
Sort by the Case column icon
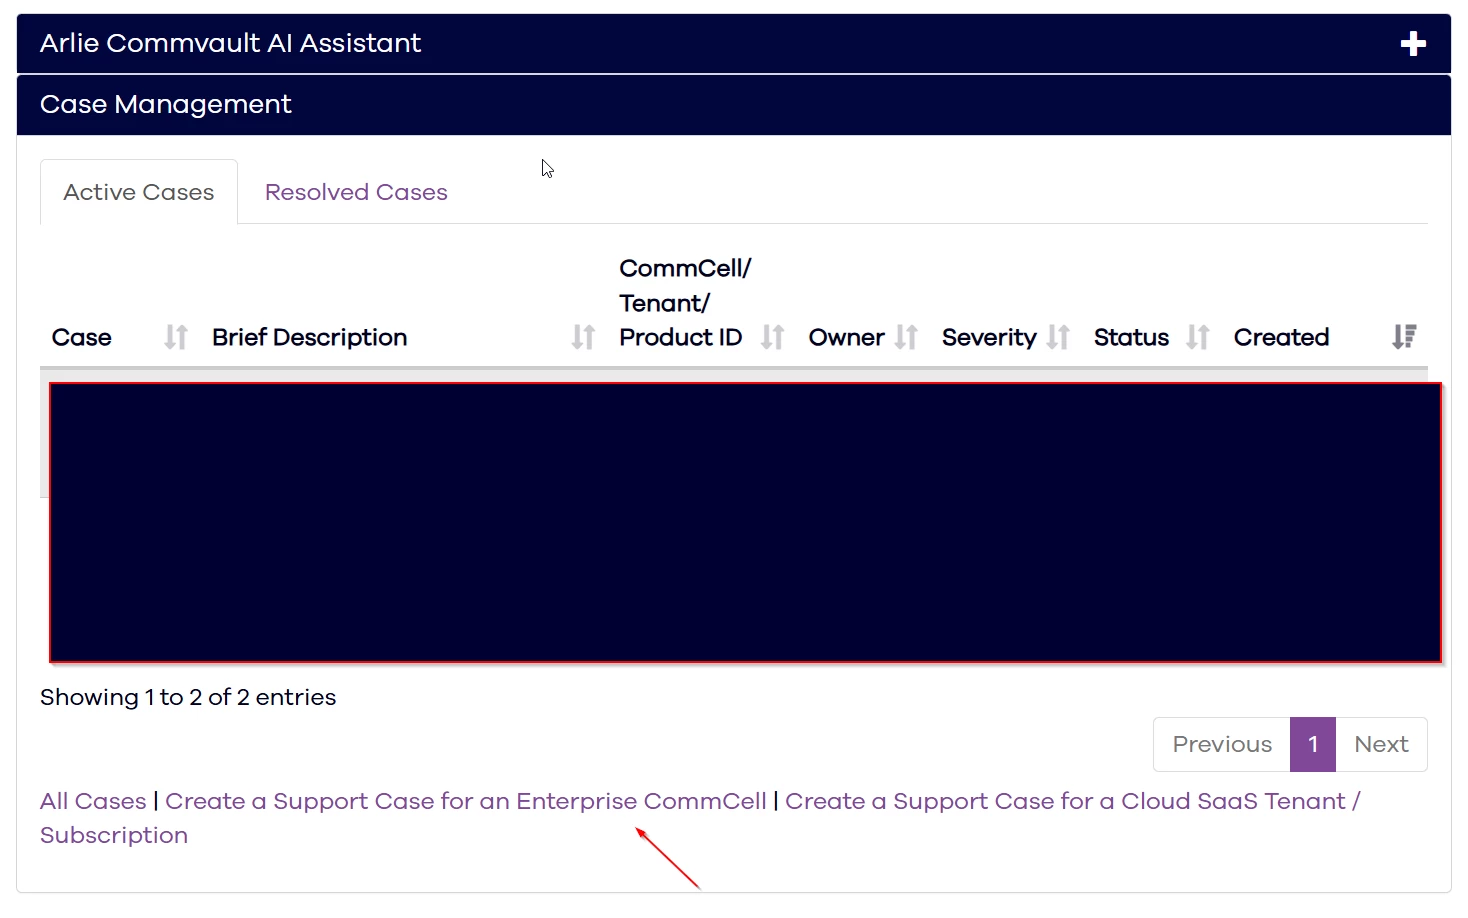[176, 337]
